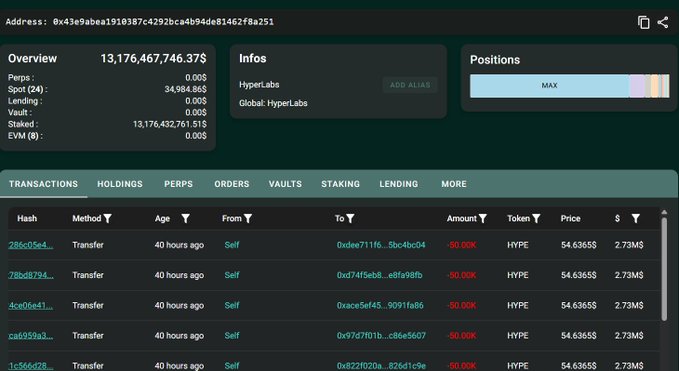679x371 pixels.
Task: Click Self in the 78bd8794 row
Action: pyautogui.click(x=232, y=275)
